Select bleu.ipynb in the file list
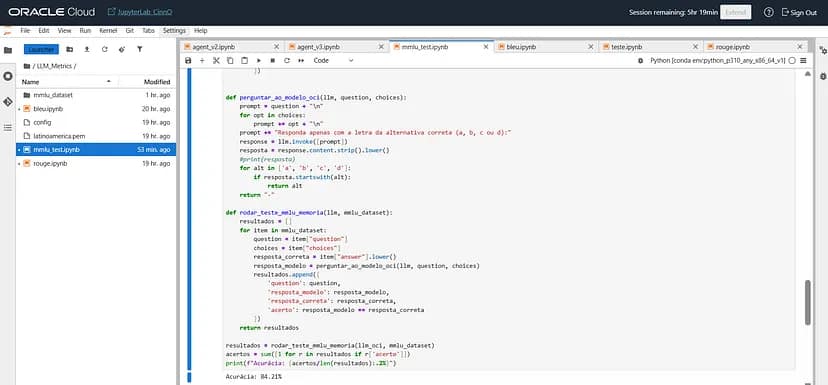The image size is (828, 385). point(96,109)
